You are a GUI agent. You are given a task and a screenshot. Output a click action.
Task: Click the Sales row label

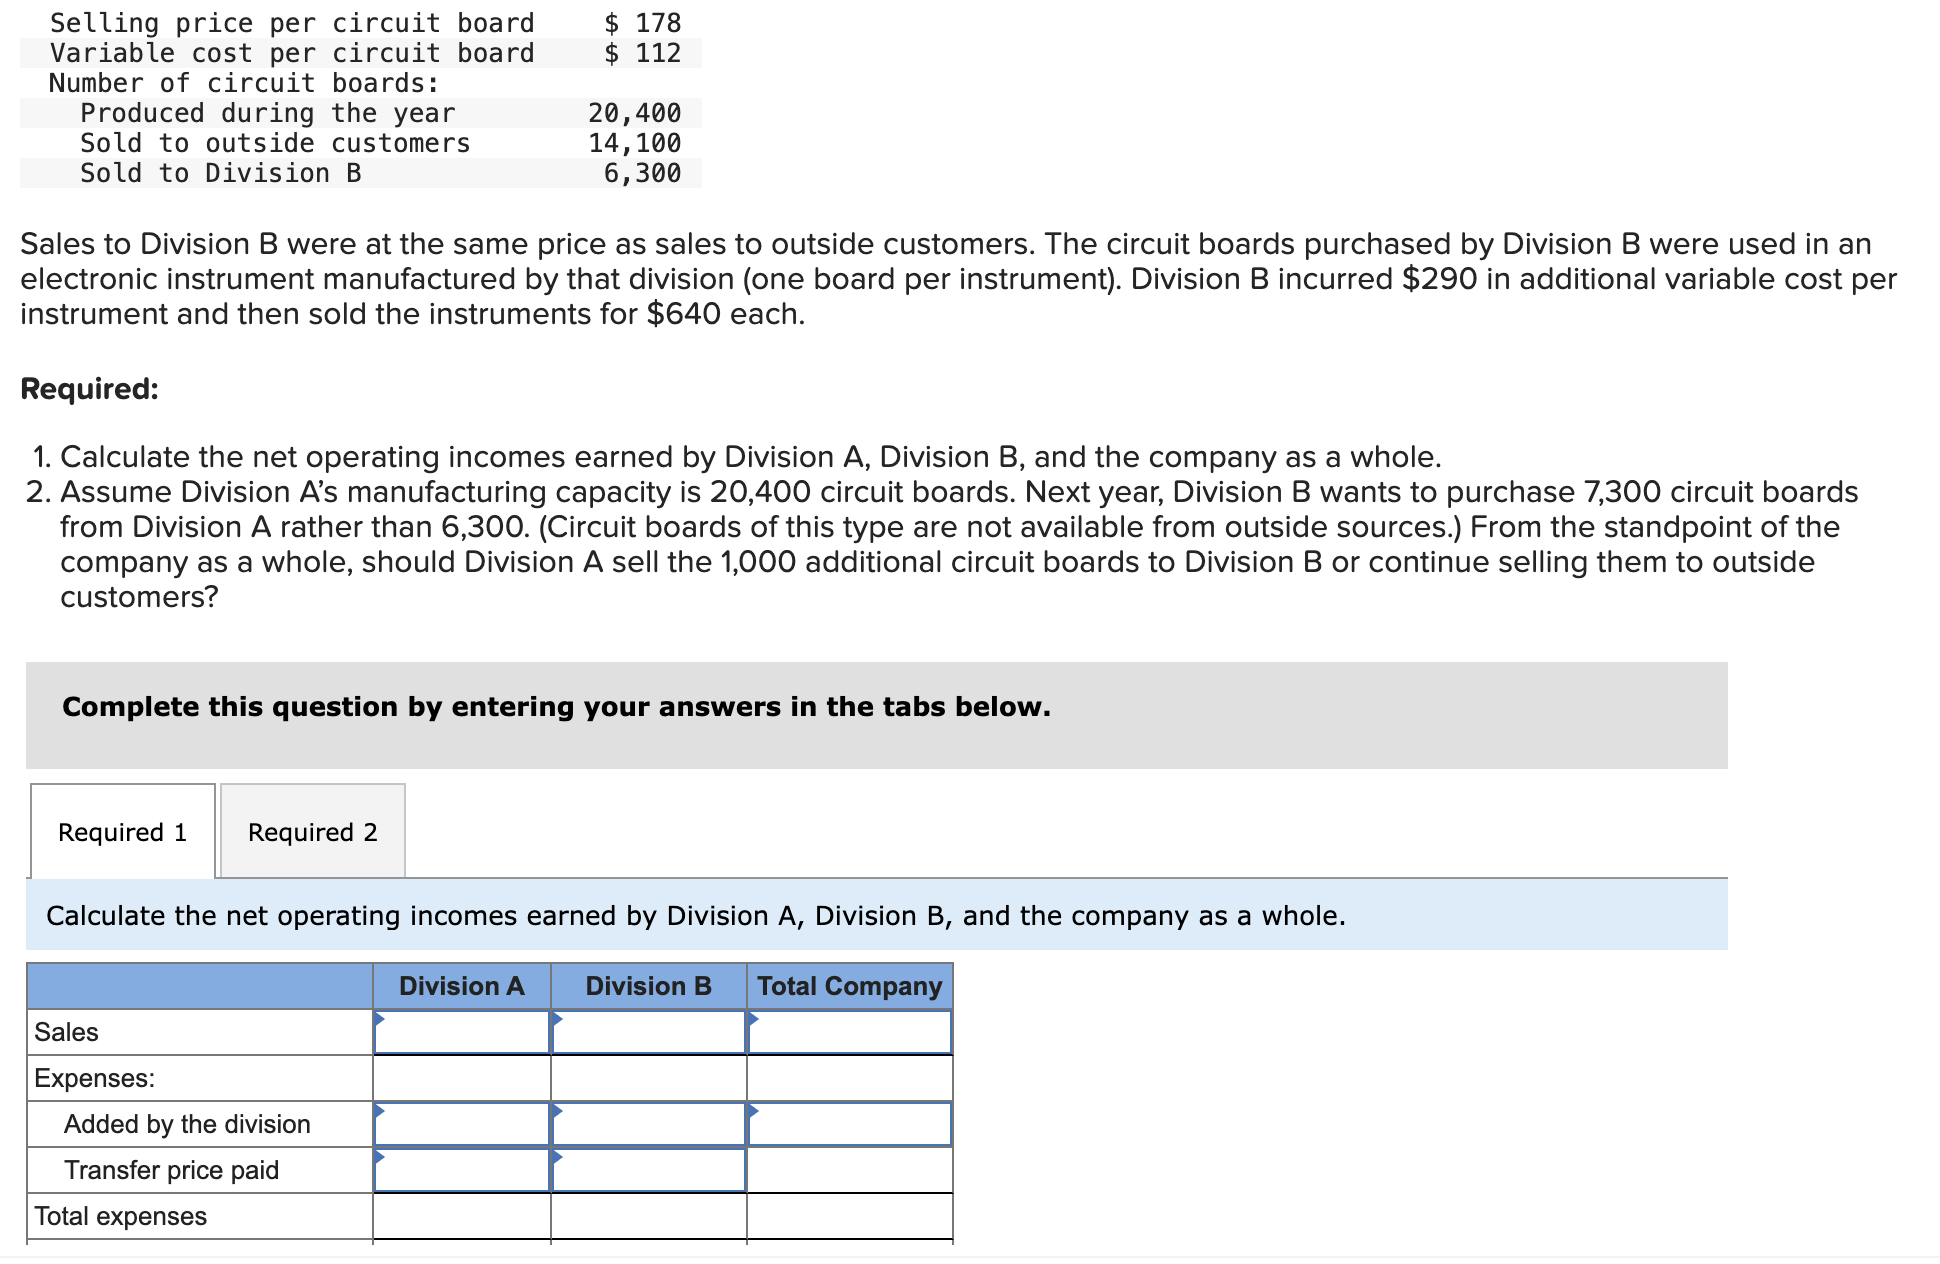[x=66, y=1032]
